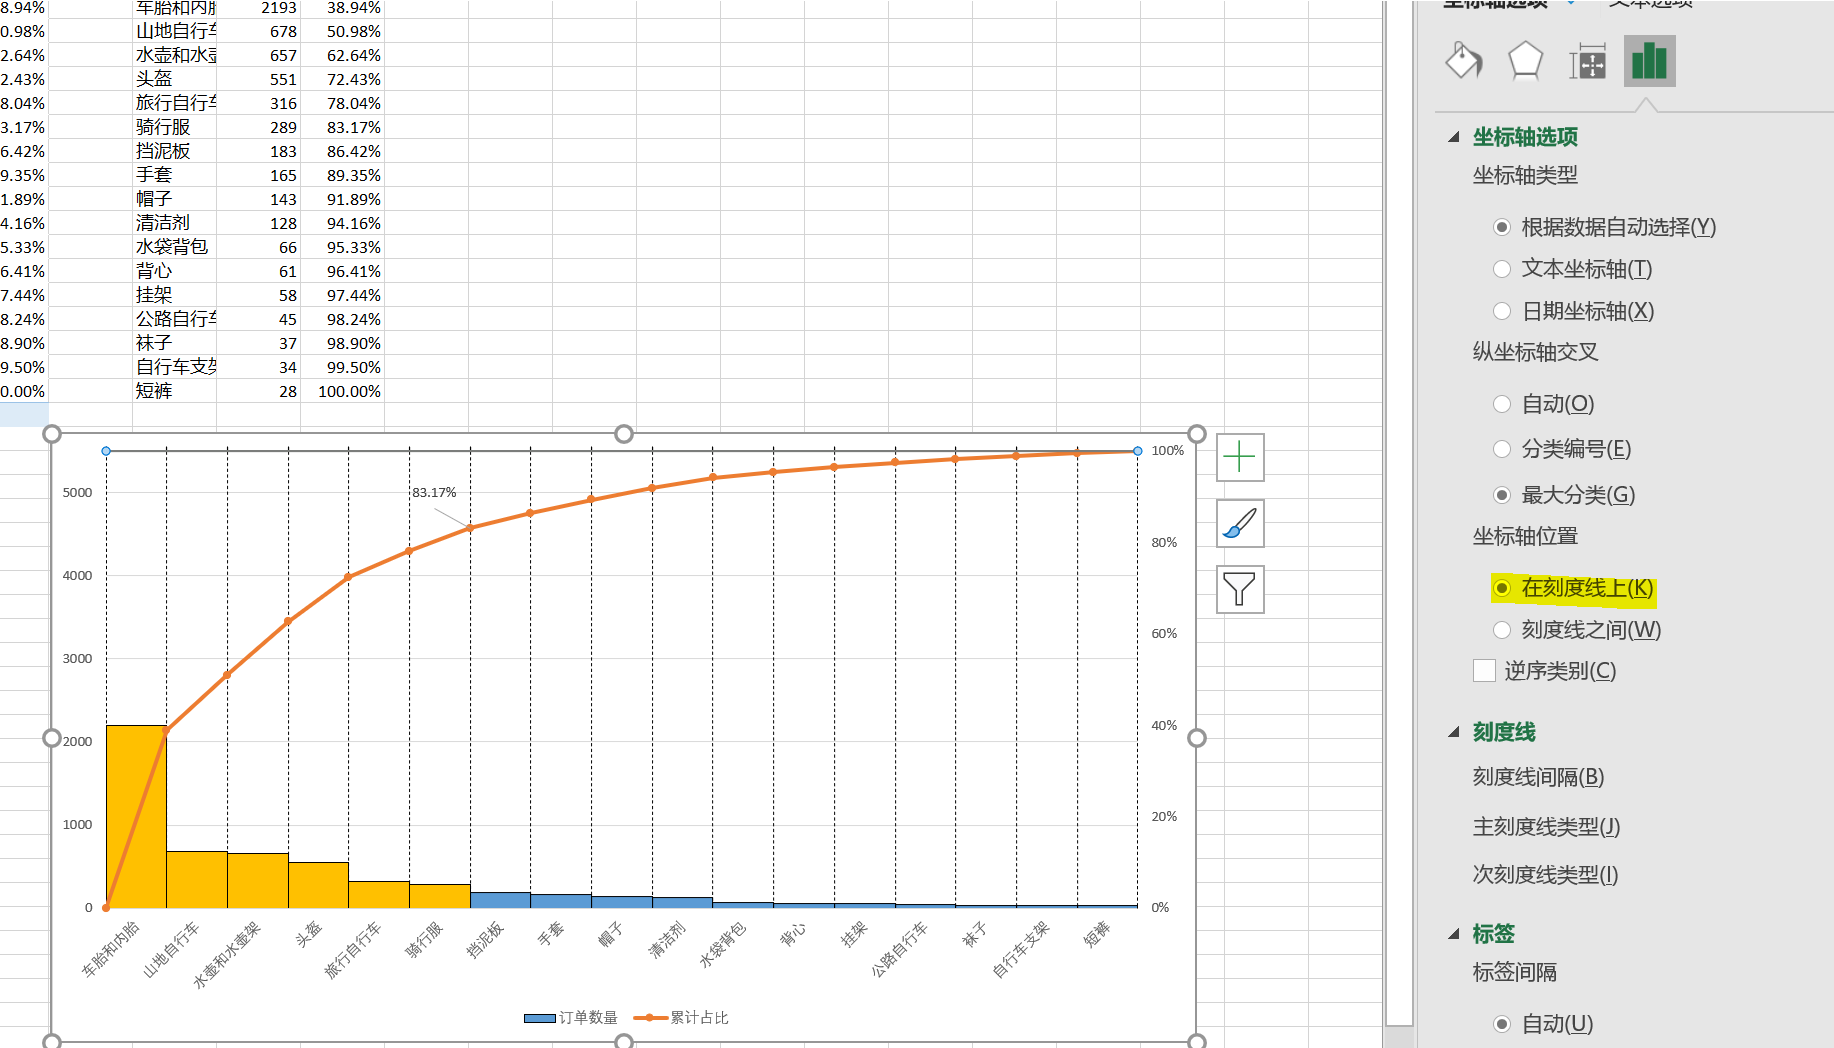Select the cell containing 短裤
Screen dimensions: 1834x1048
174,391
